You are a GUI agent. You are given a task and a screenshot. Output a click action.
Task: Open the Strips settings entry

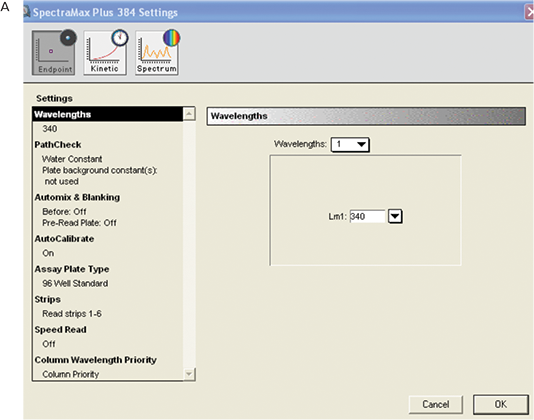coord(48,299)
